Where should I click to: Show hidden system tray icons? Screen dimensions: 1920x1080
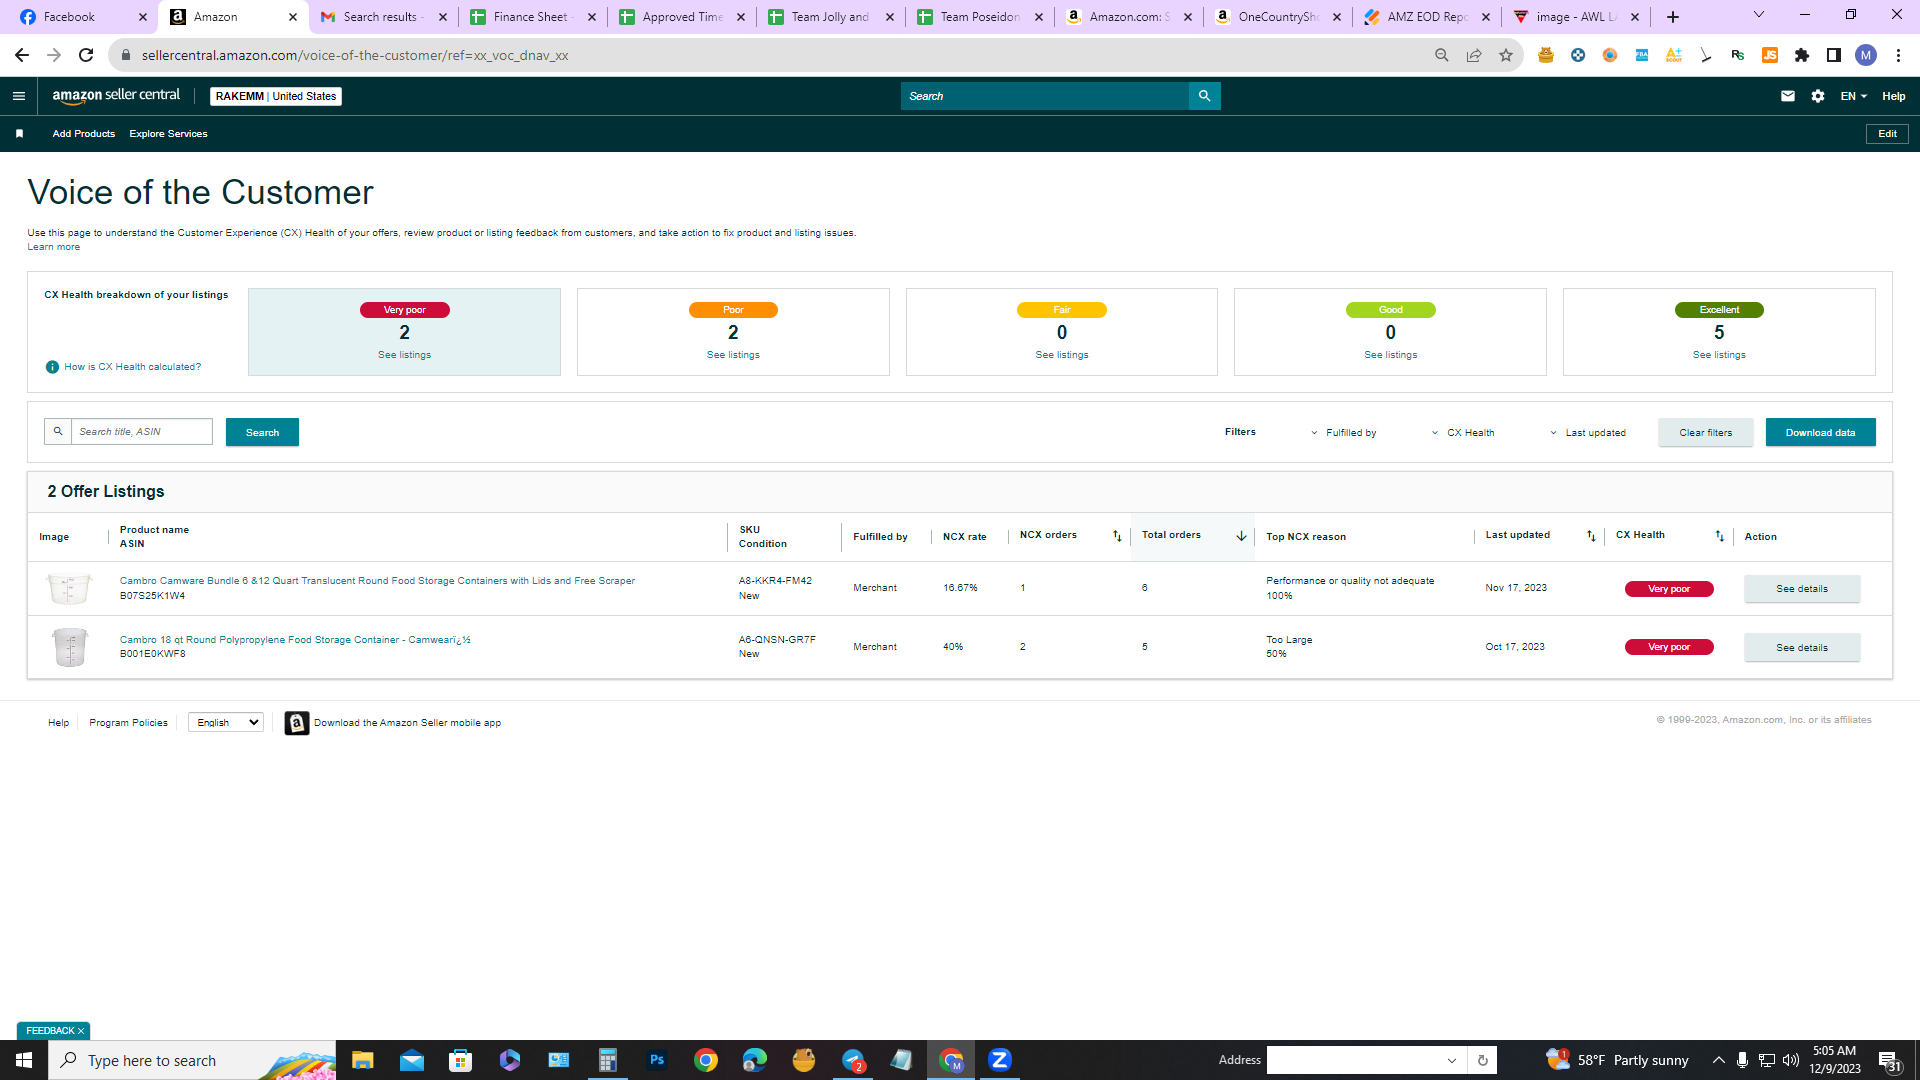pyautogui.click(x=1718, y=1060)
